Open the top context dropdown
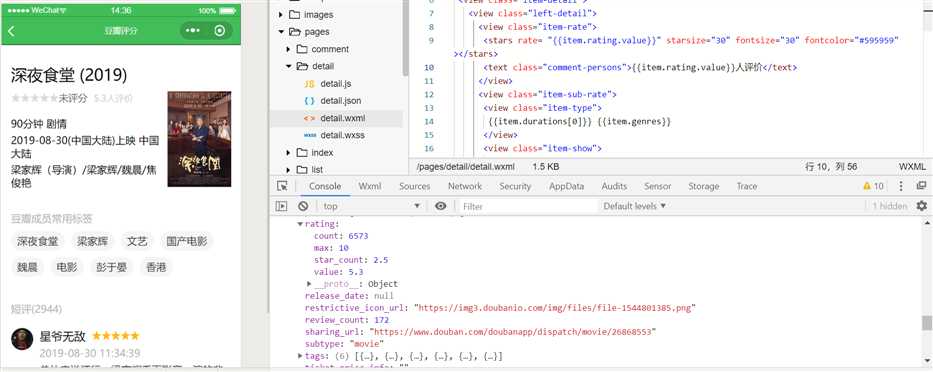The image size is (933, 372). tap(372, 206)
